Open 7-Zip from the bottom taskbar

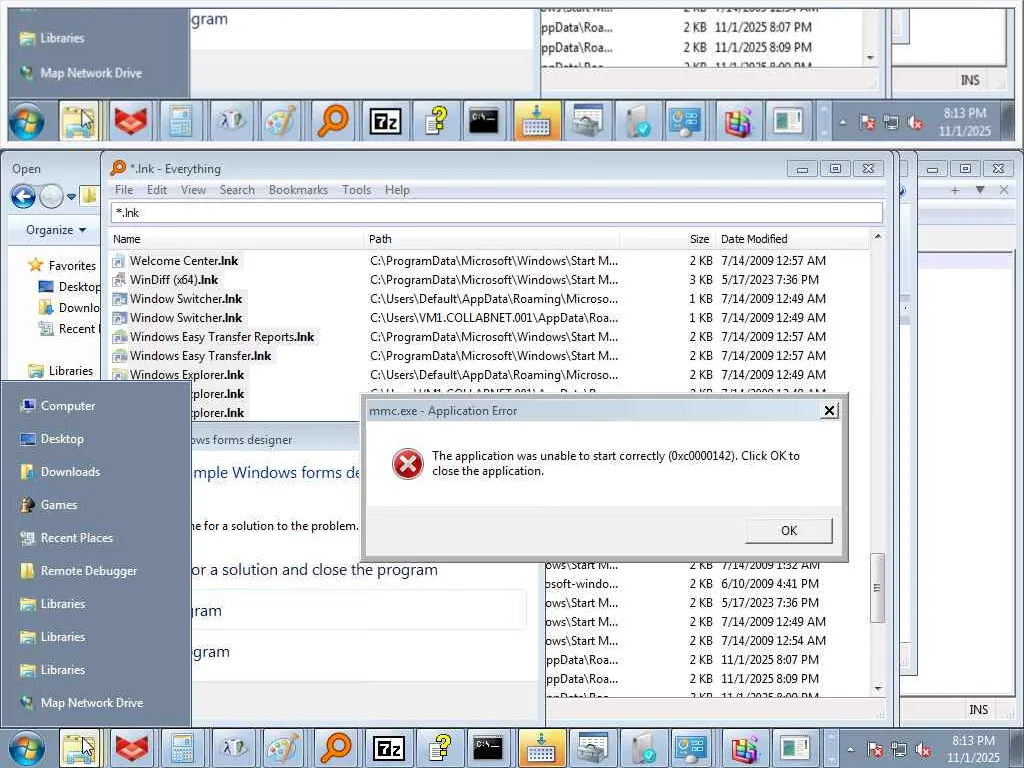click(388, 748)
